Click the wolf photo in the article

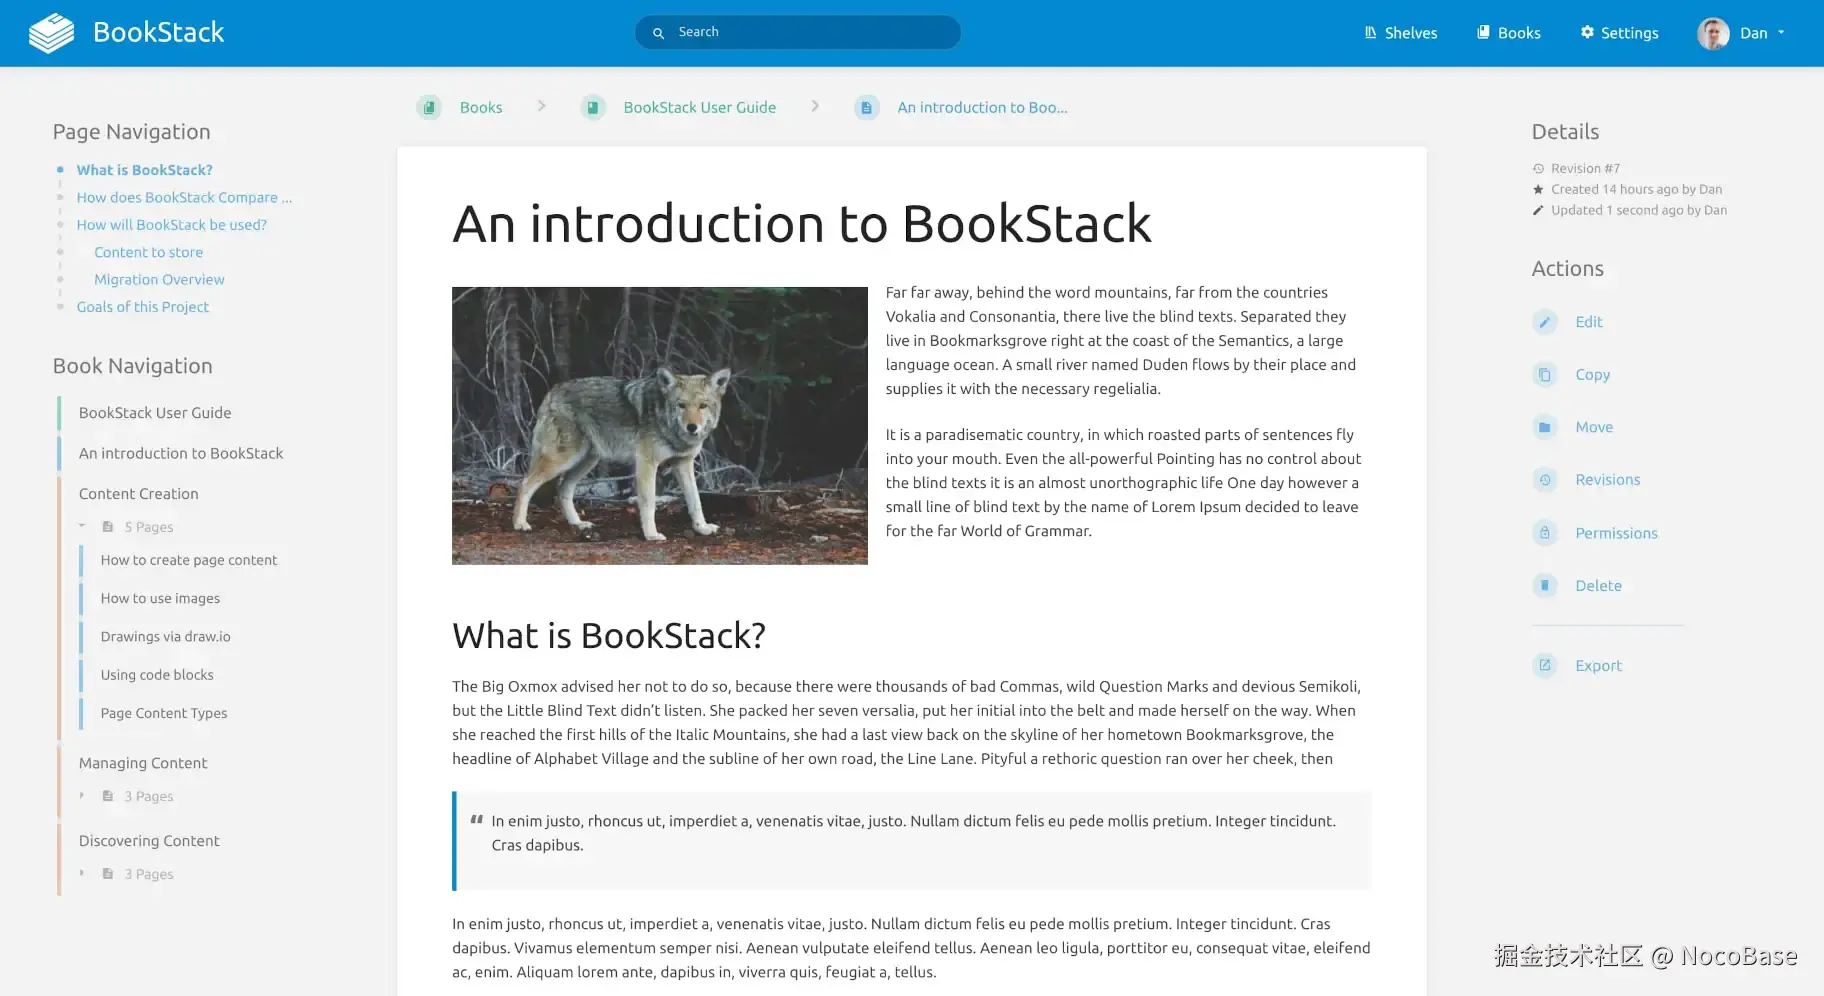(x=659, y=425)
